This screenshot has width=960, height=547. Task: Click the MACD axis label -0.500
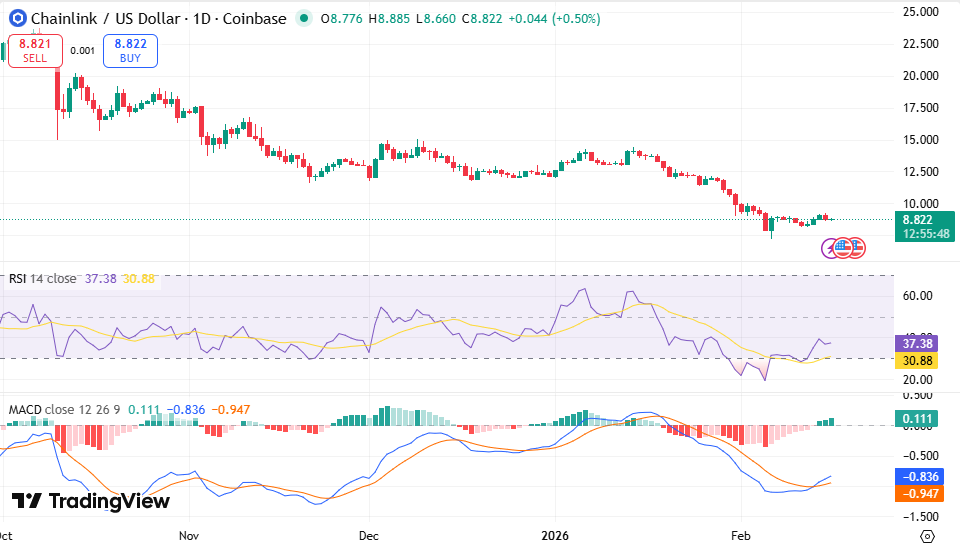point(921,456)
